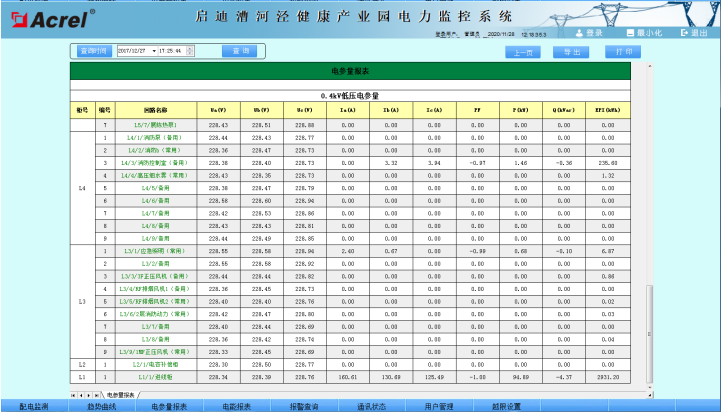Click the 上一页 previous page button
Screen dimensions: 723x414
tap(522, 50)
